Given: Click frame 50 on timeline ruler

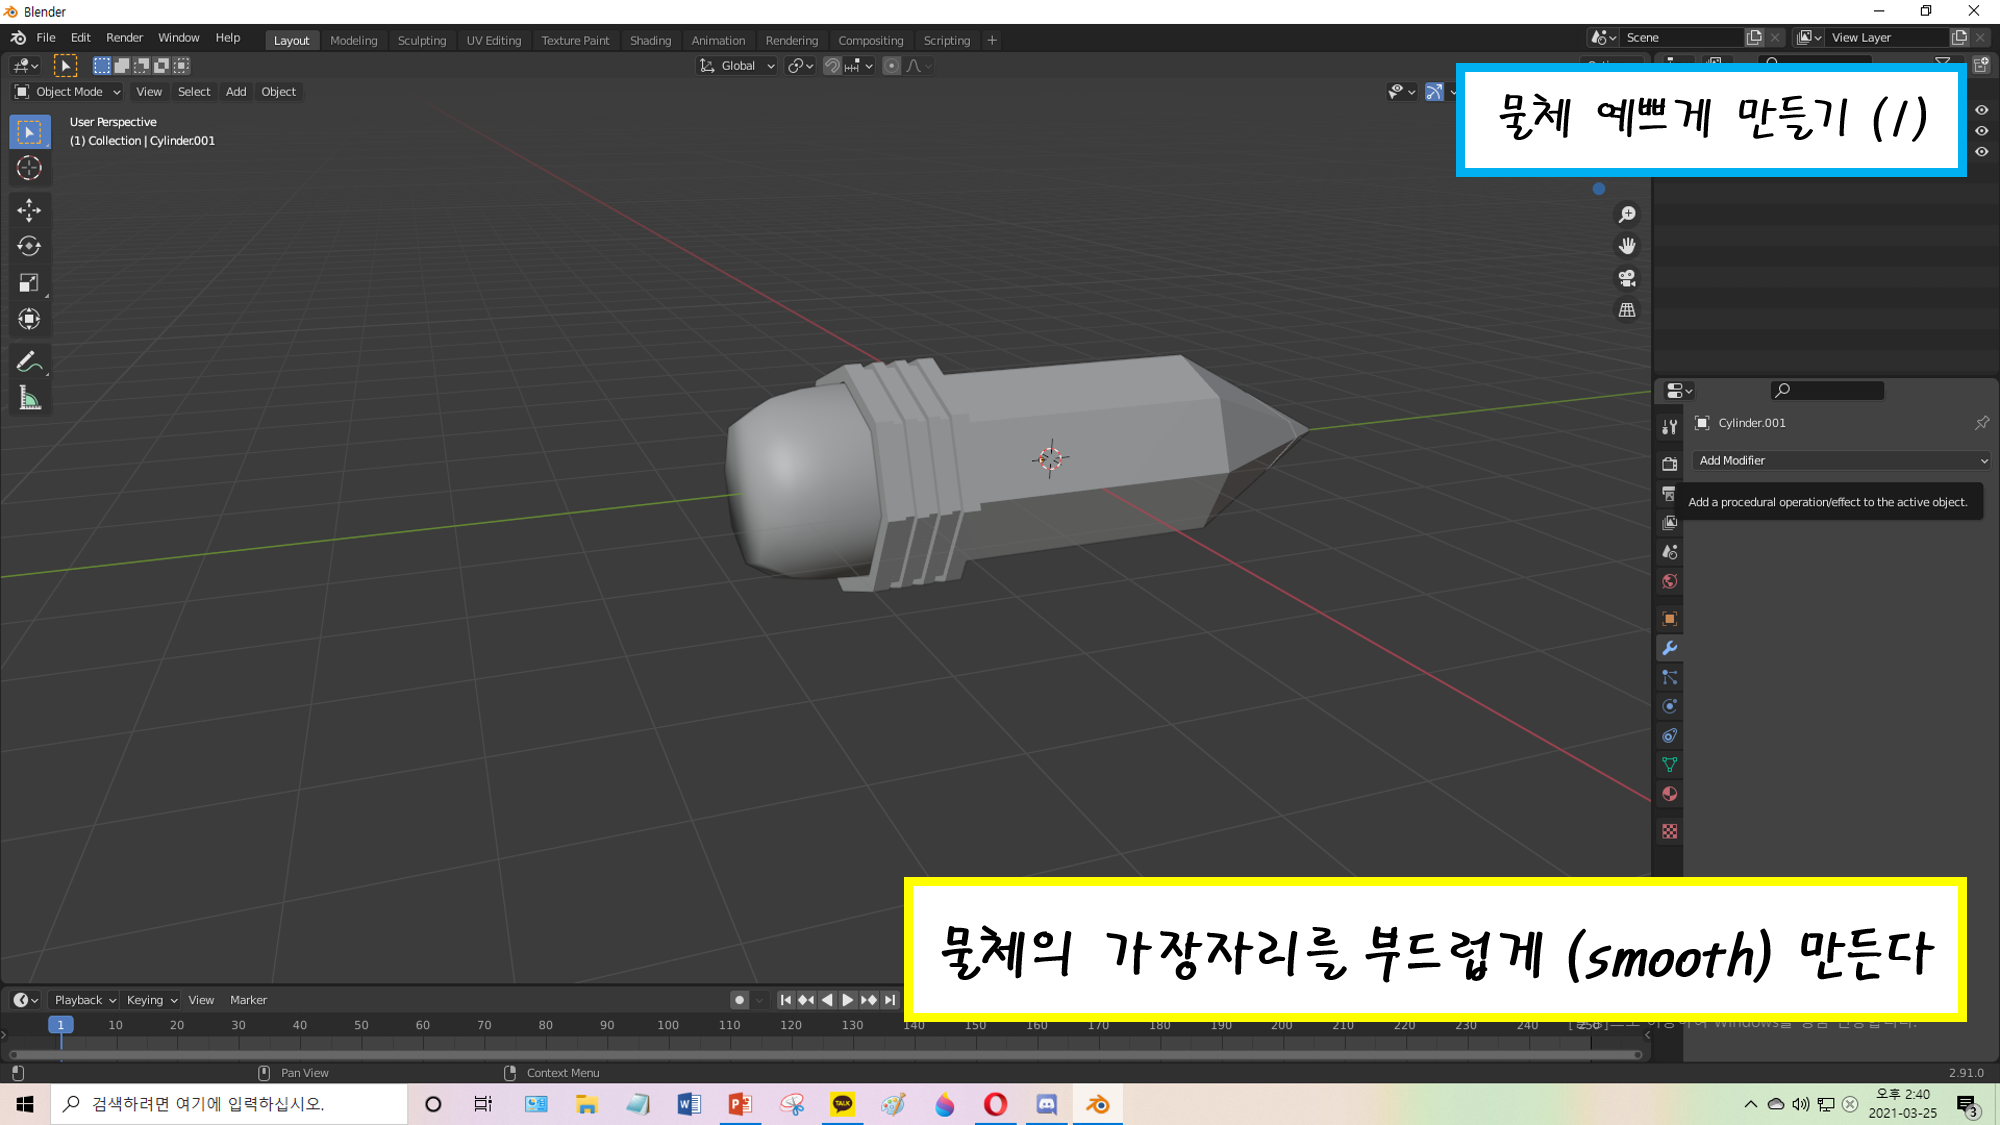Looking at the screenshot, I should pyautogui.click(x=361, y=1025).
